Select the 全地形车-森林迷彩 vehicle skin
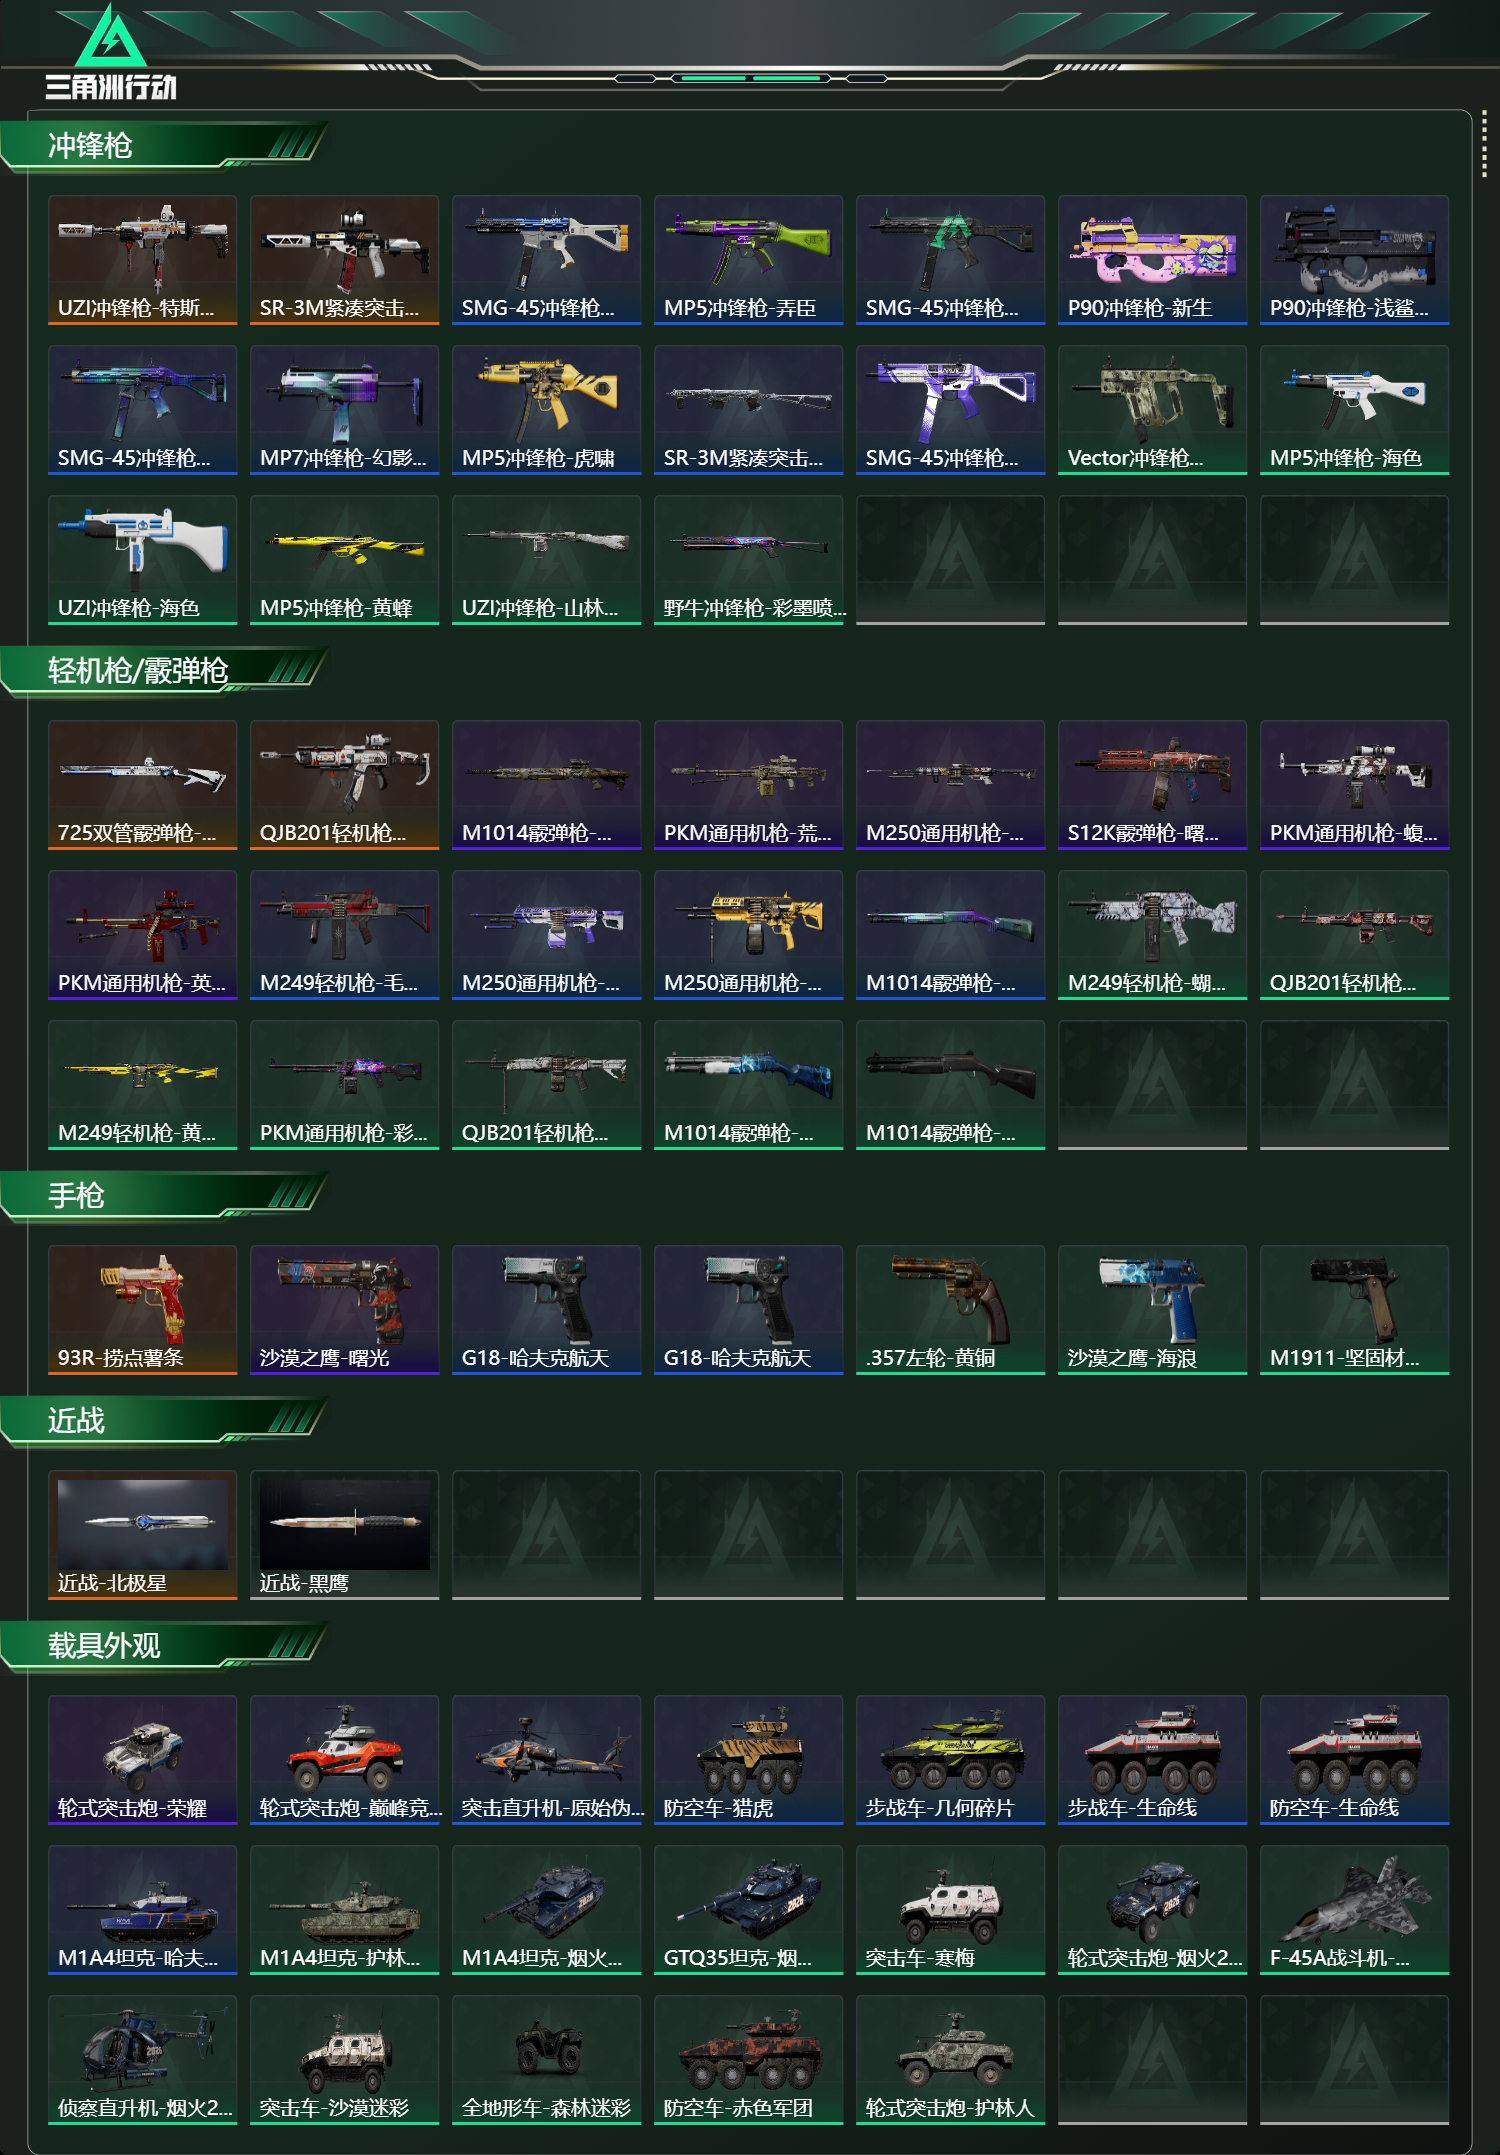This screenshot has height=2155, width=1500. pyautogui.click(x=546, y=2060)
